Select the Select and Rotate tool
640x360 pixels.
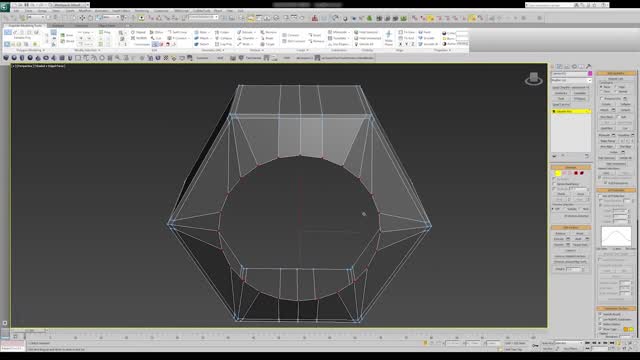(x=90, y=18)
